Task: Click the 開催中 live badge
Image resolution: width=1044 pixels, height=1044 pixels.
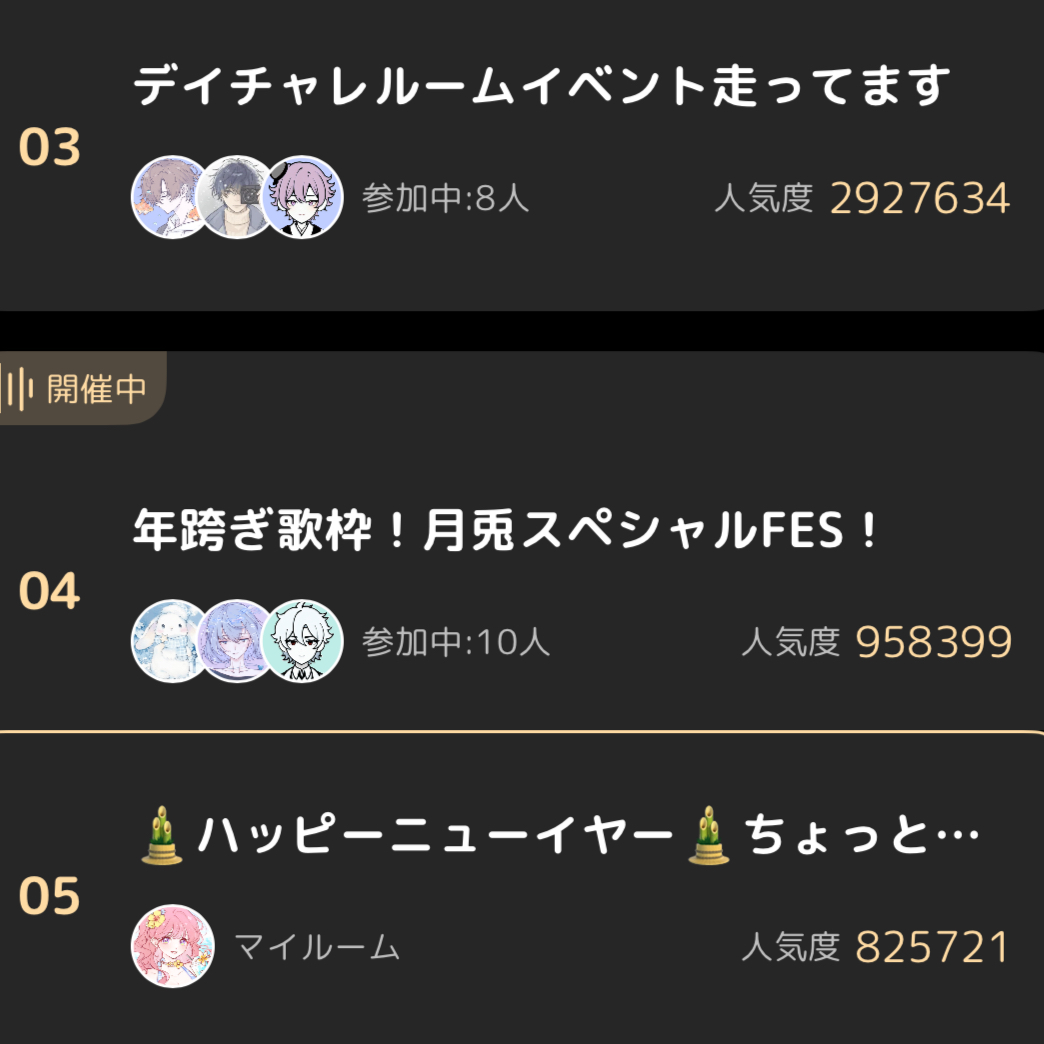Action: tap(96, 389)
